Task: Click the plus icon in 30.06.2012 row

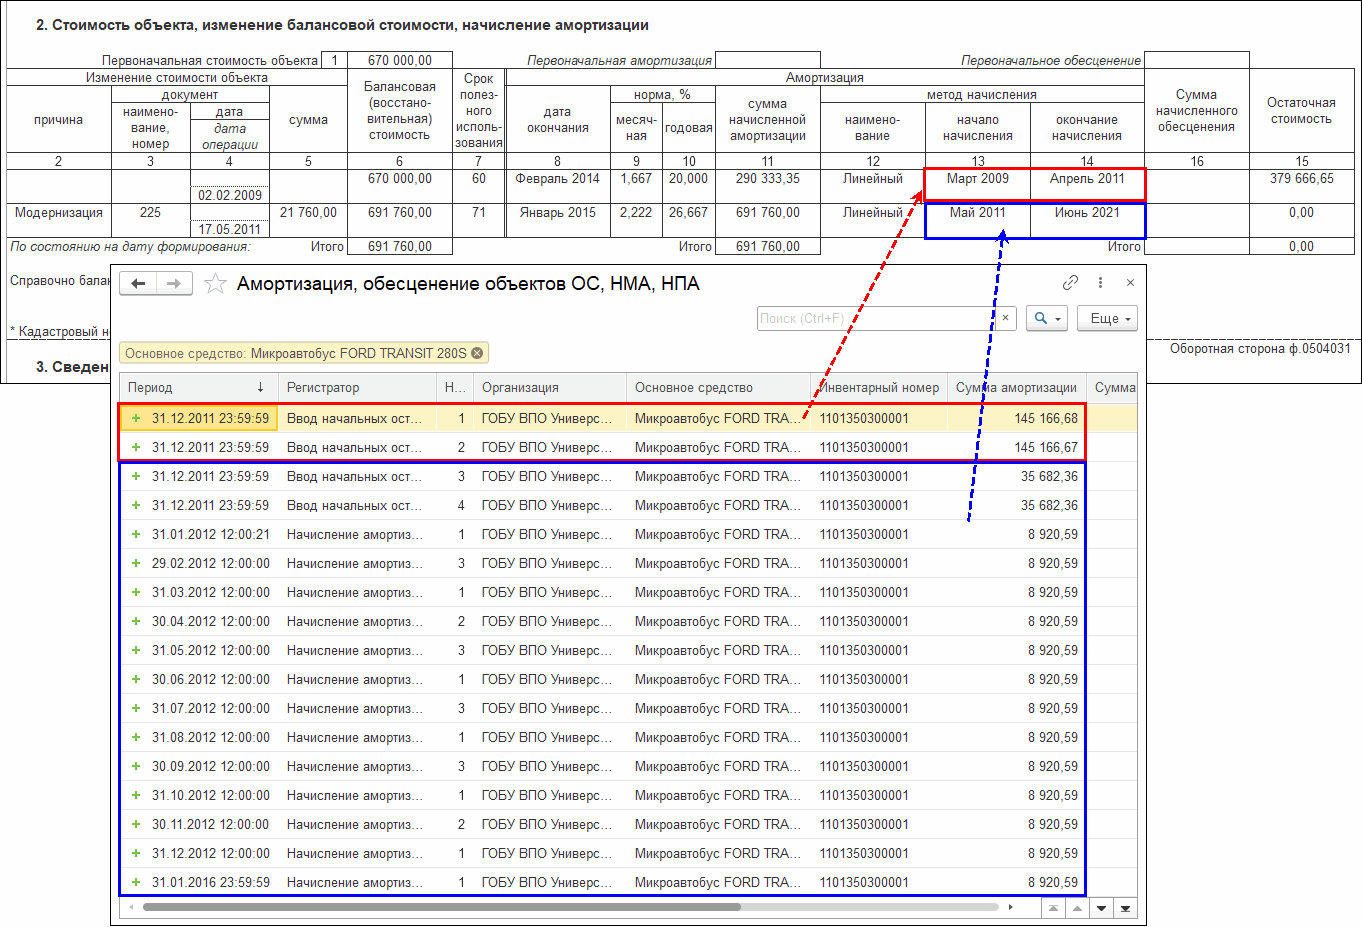Action: [136, 679]
